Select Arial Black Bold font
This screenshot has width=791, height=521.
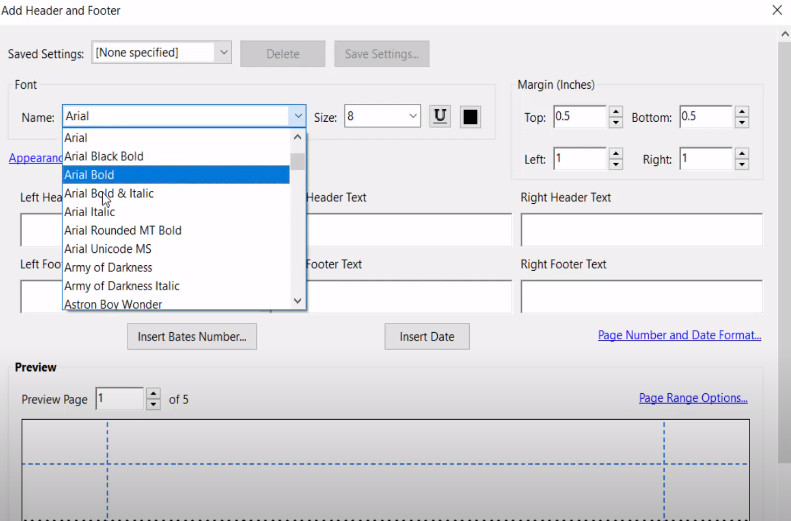click(x=104, y=156)
